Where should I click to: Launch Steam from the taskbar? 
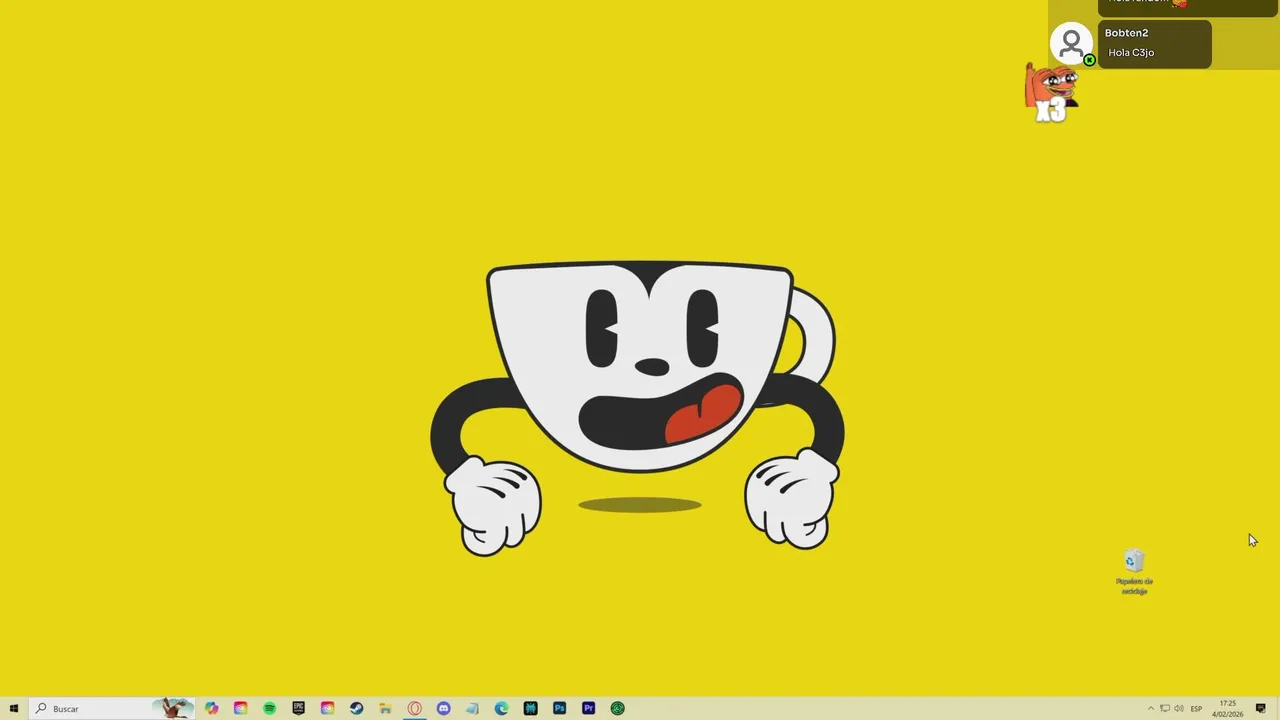[356, 708]
